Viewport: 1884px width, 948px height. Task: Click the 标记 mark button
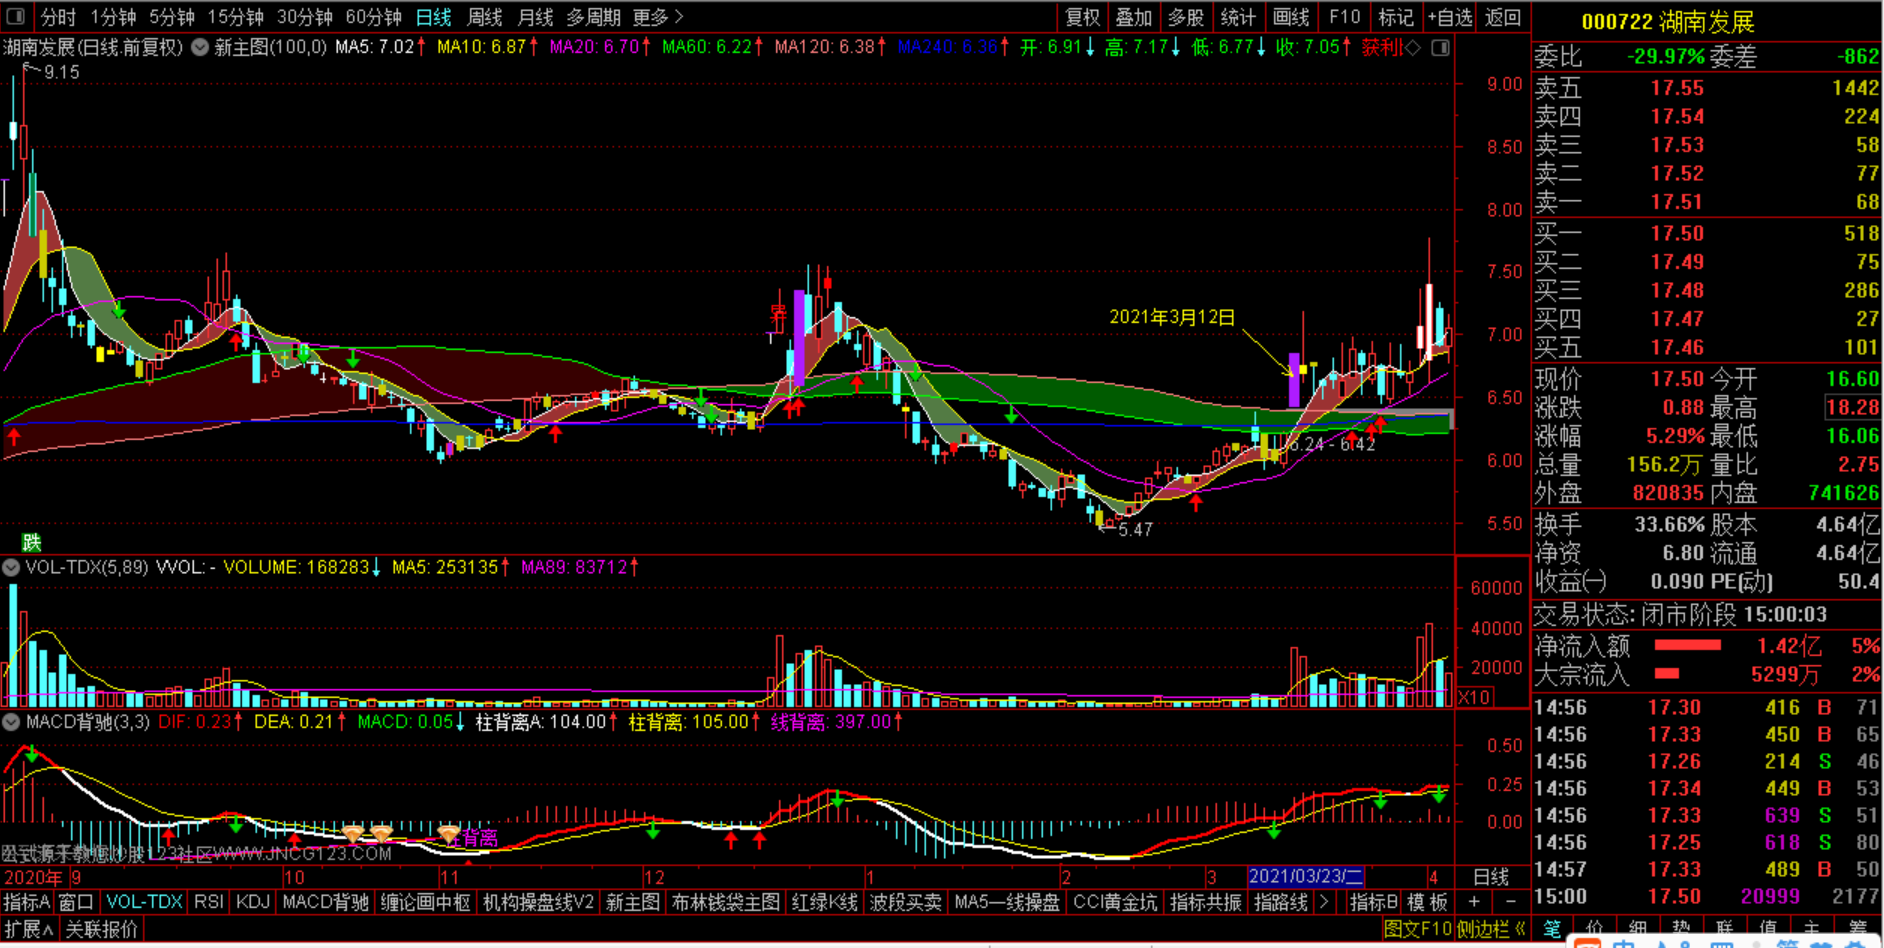pos(1396,17)
